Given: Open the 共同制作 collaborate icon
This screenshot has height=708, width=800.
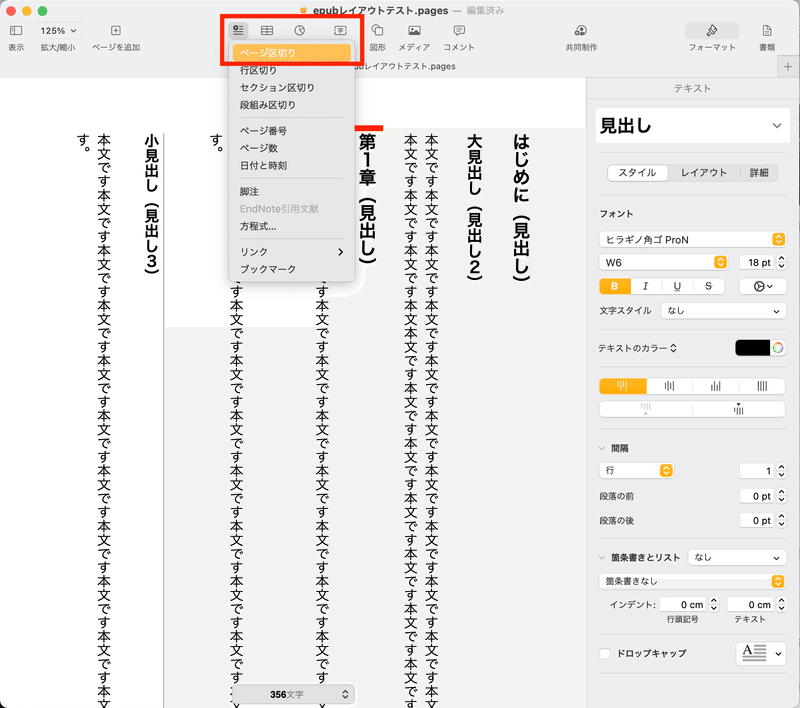Looking at the screenshot, I should [581, 31].
